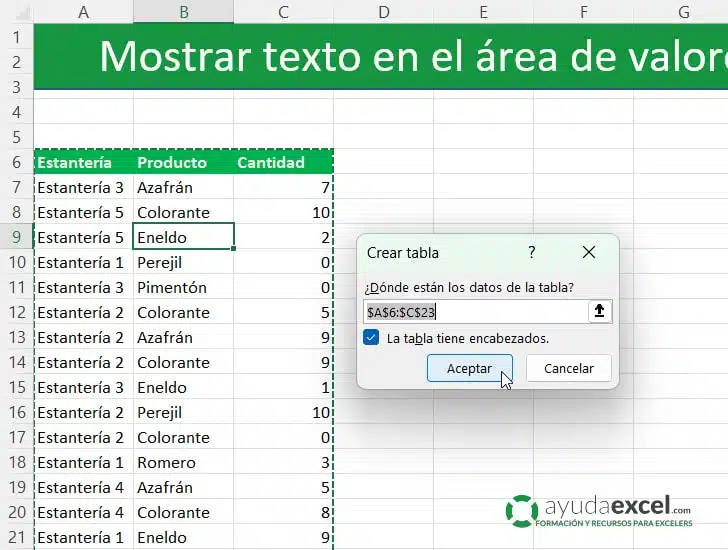Select column D header
The image size is (728, 550).
(x=384, y=12)
